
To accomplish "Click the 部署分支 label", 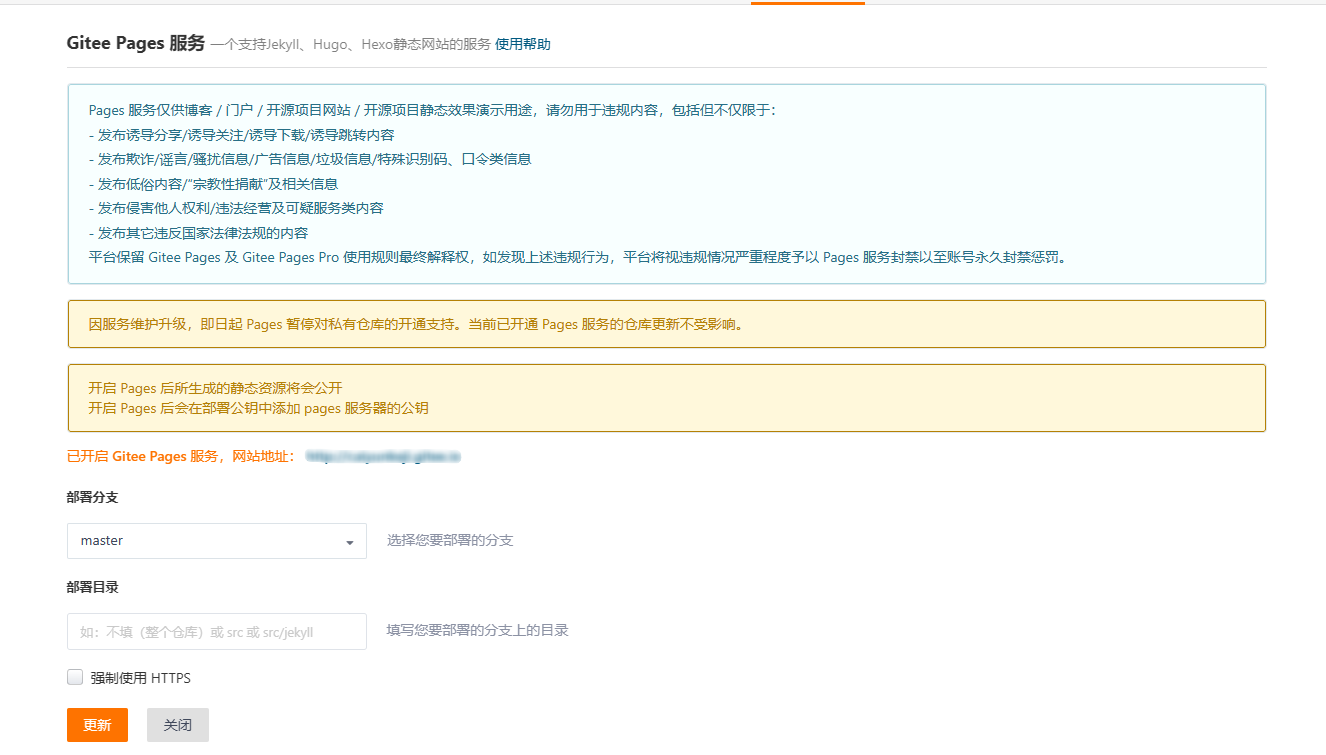I will 93,497.
